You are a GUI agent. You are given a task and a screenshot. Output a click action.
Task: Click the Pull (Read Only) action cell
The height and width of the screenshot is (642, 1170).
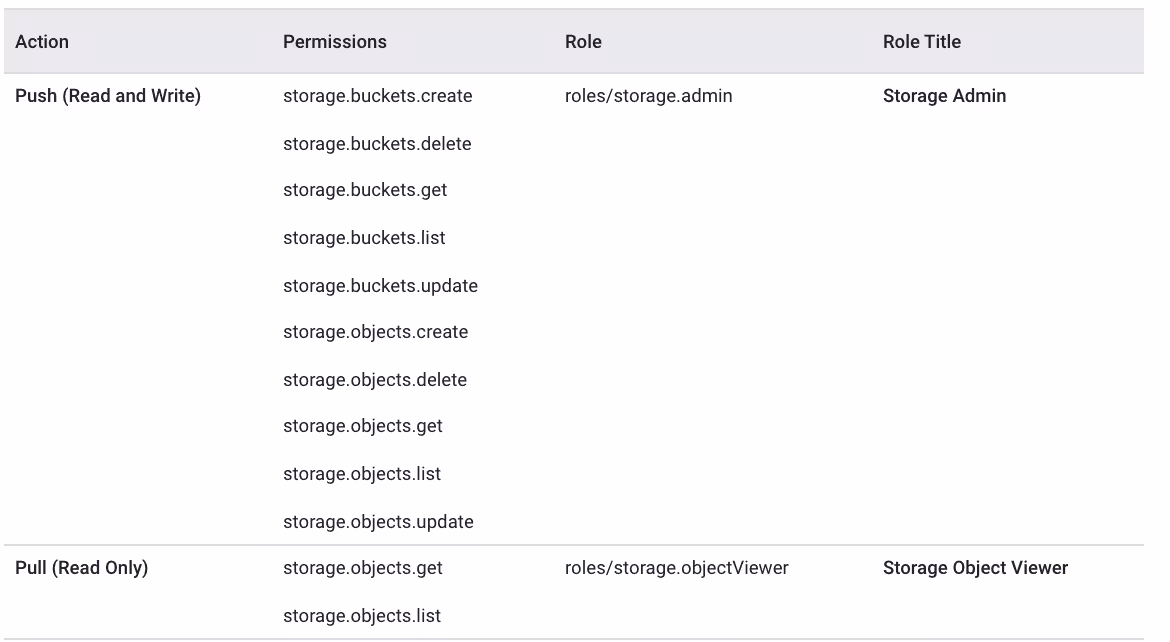coord(81,568)
